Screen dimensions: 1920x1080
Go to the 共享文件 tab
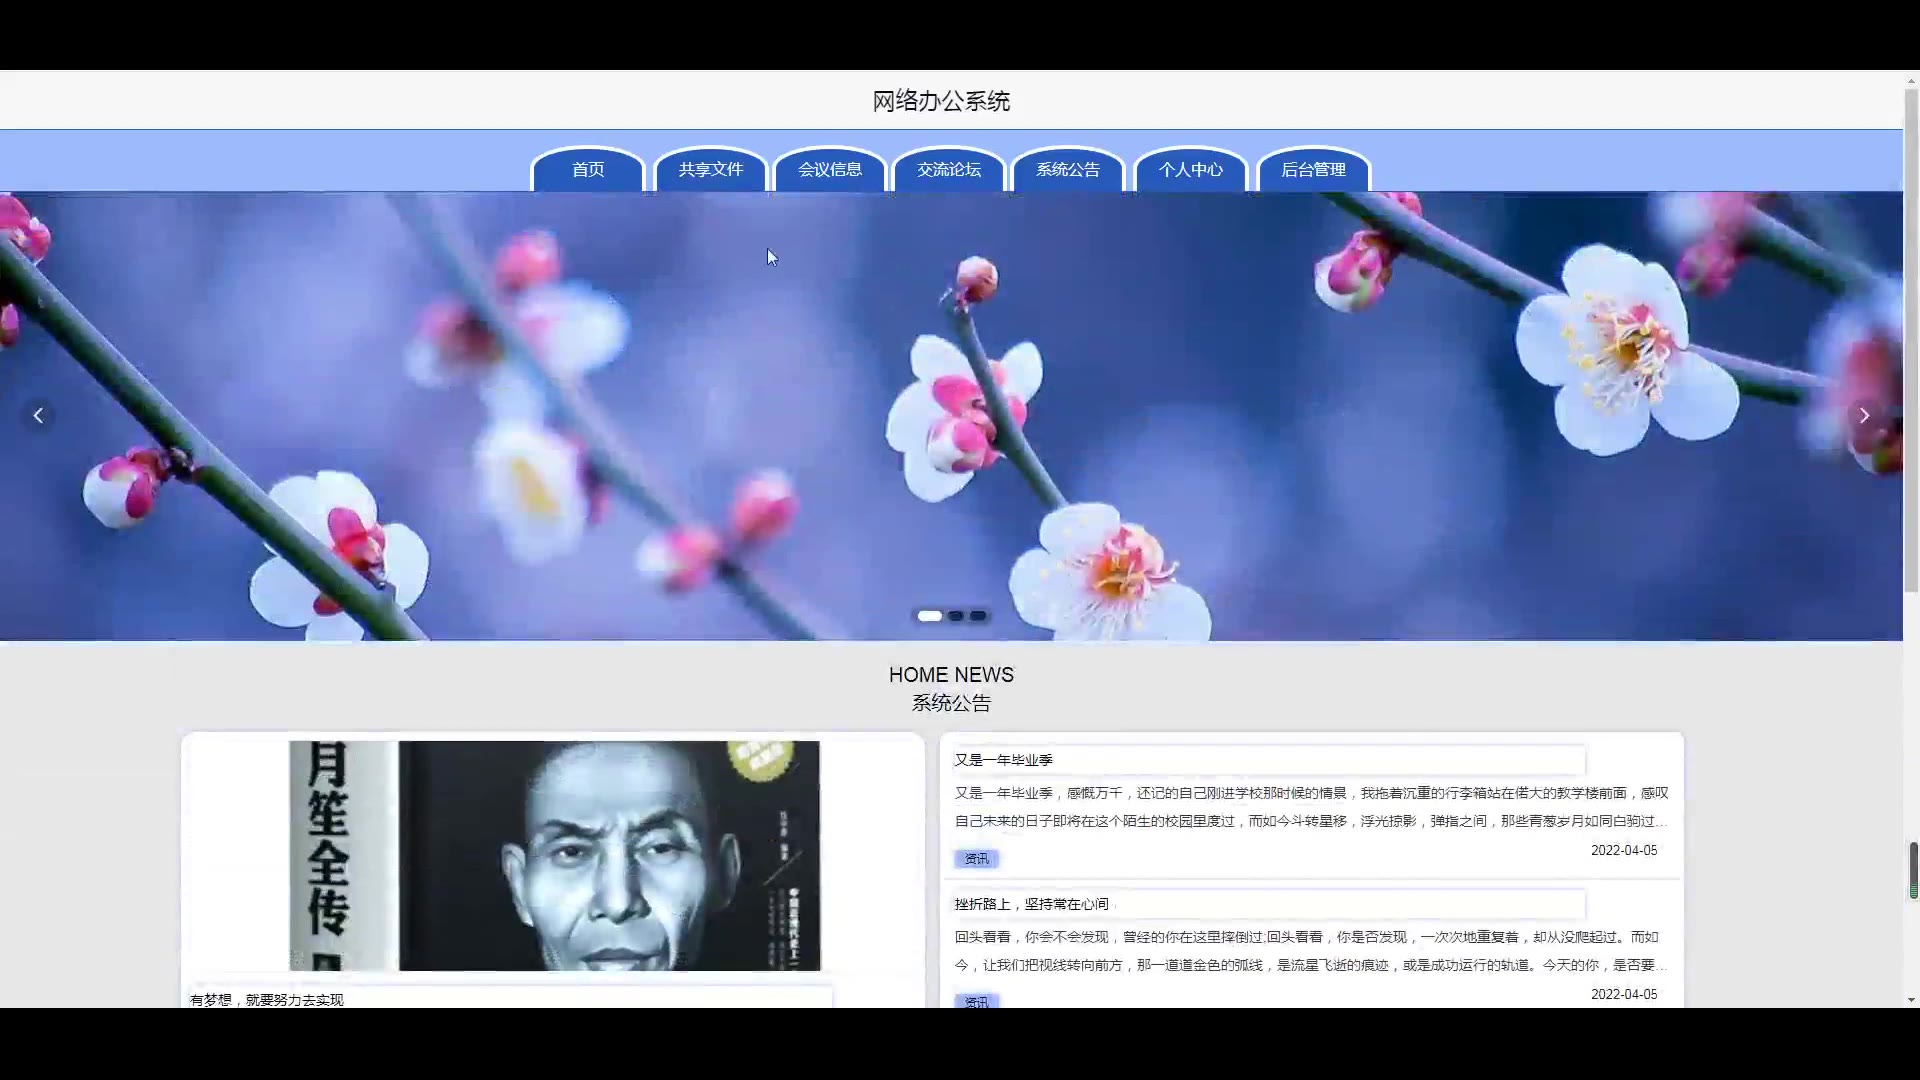pyautogui.click(x=710, y=170)
